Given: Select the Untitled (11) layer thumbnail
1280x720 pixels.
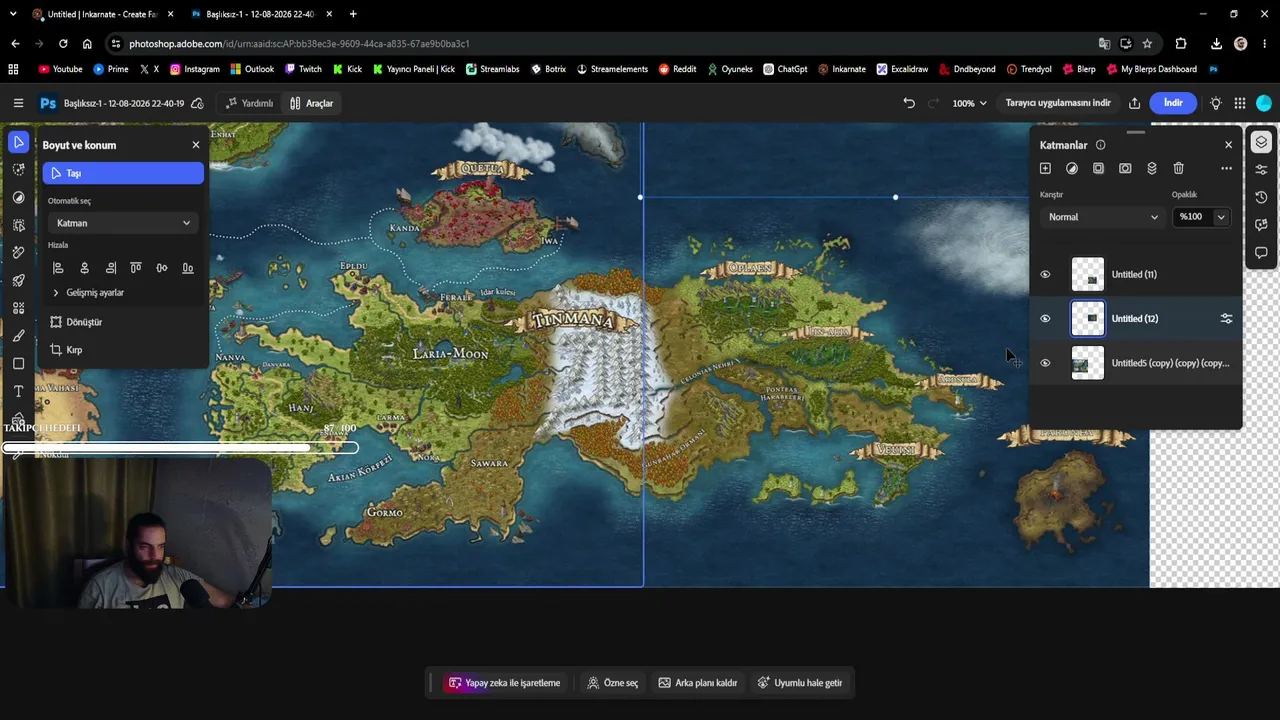Looking at the screenshot, I should click(x=1088, y=274).
